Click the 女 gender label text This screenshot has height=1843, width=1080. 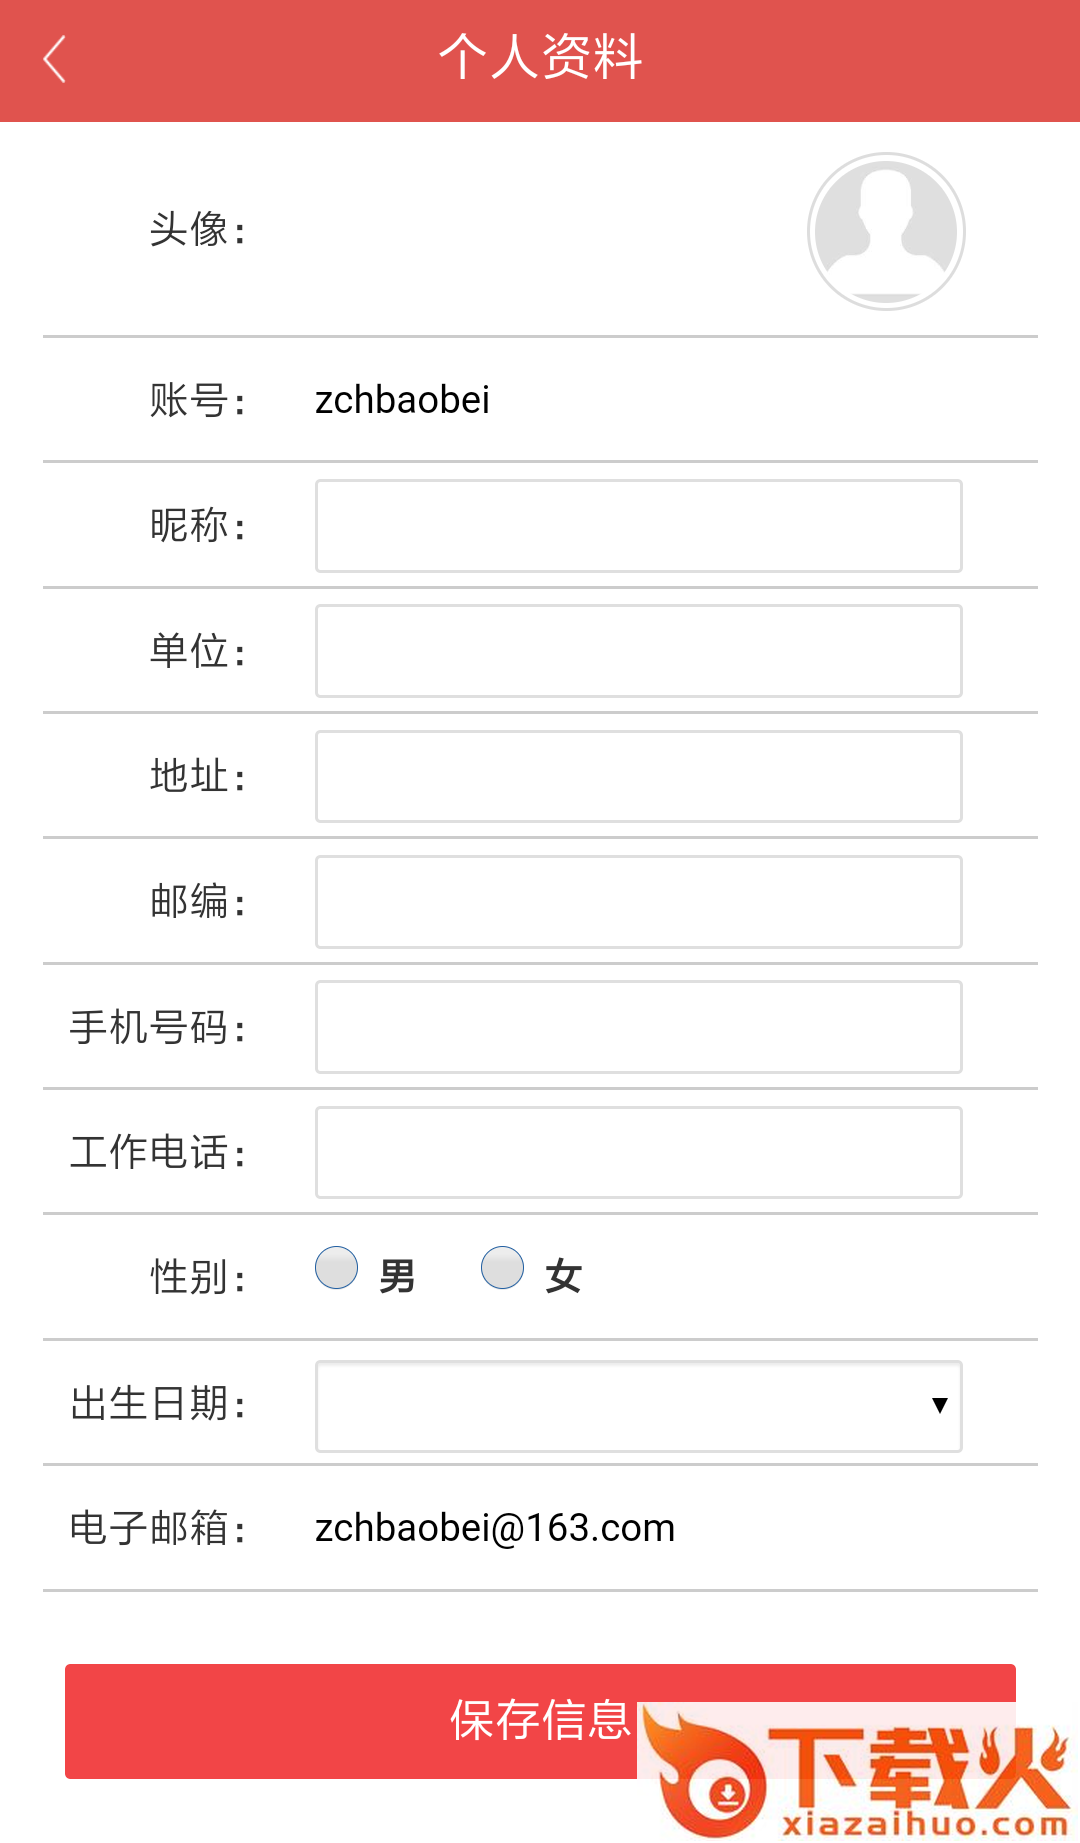(x=563, y=1277)
